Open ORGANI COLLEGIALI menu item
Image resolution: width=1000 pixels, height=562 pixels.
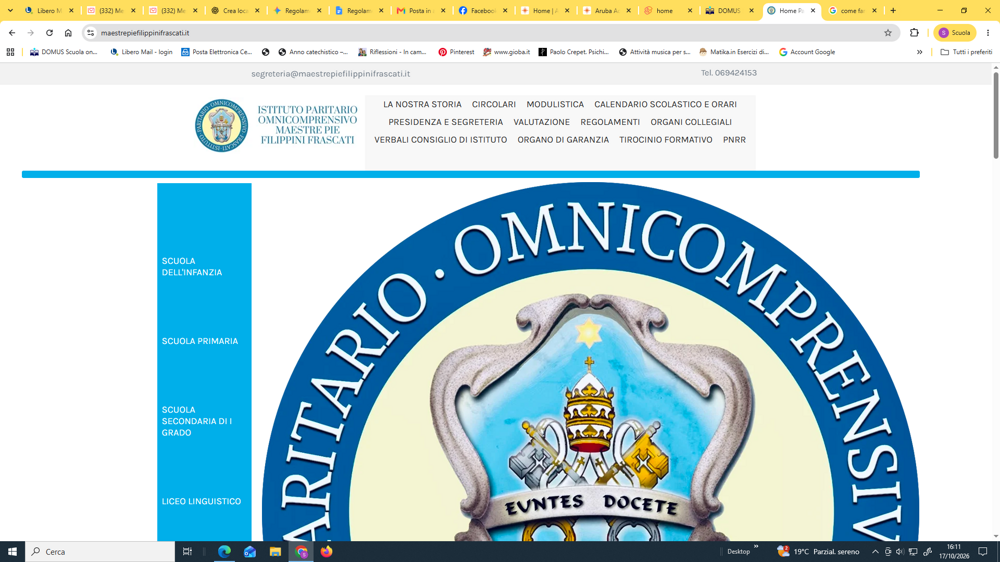(691, 122)
